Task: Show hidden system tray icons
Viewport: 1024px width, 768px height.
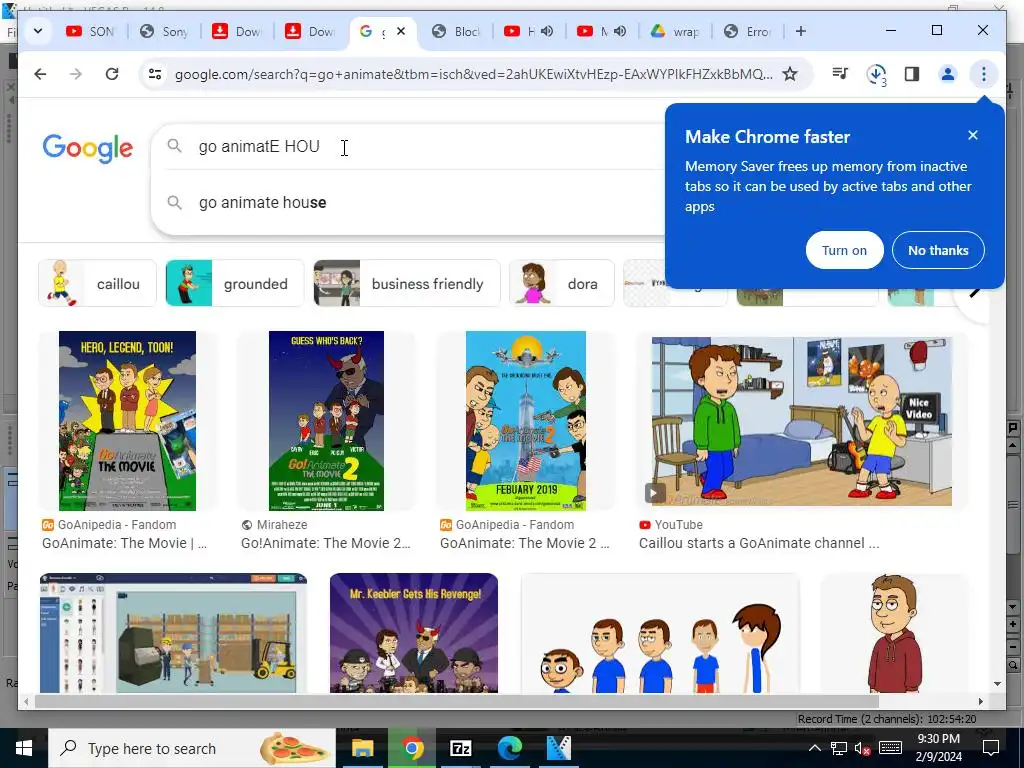Action: point(815,748)
